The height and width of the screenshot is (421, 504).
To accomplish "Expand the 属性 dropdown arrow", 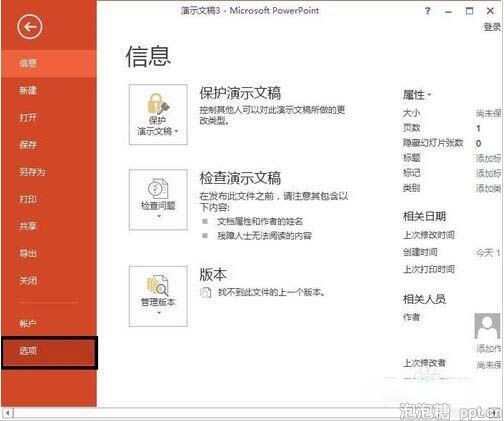I will (x=429, y=95).
